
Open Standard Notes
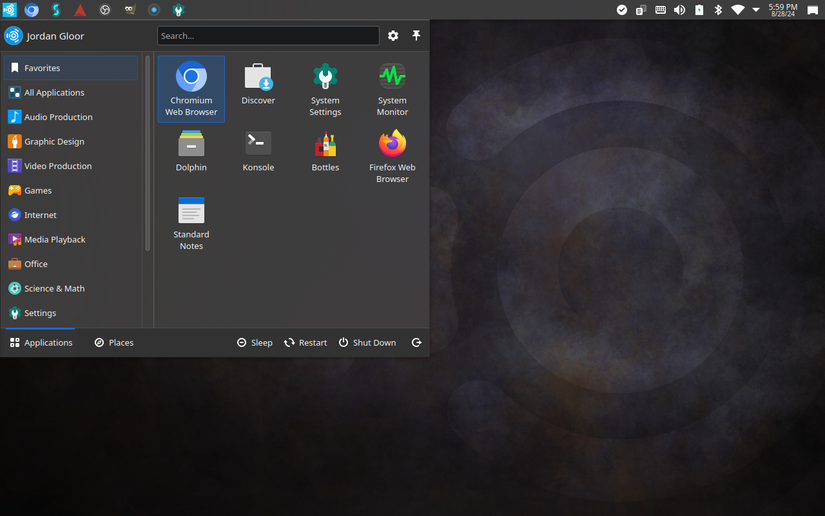click(x=191, y=223)
